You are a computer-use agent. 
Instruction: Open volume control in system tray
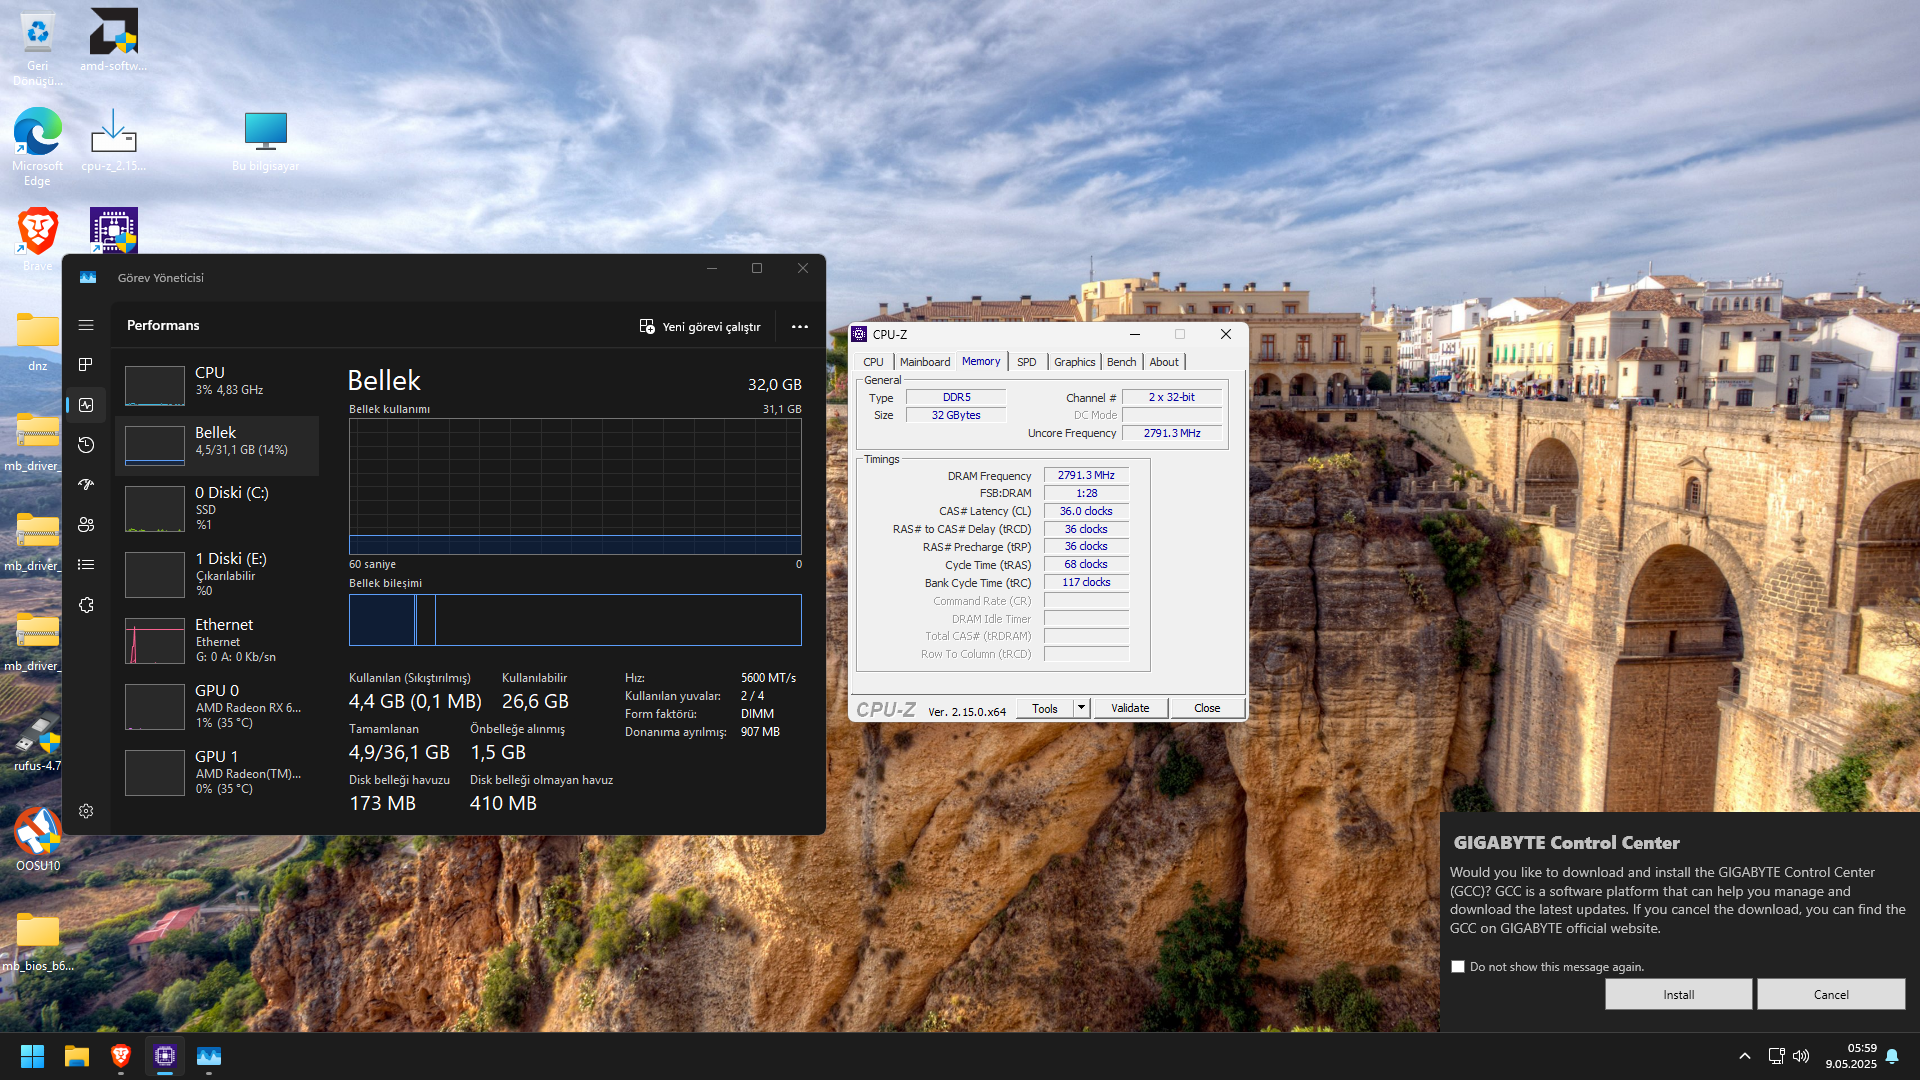1801,1056
